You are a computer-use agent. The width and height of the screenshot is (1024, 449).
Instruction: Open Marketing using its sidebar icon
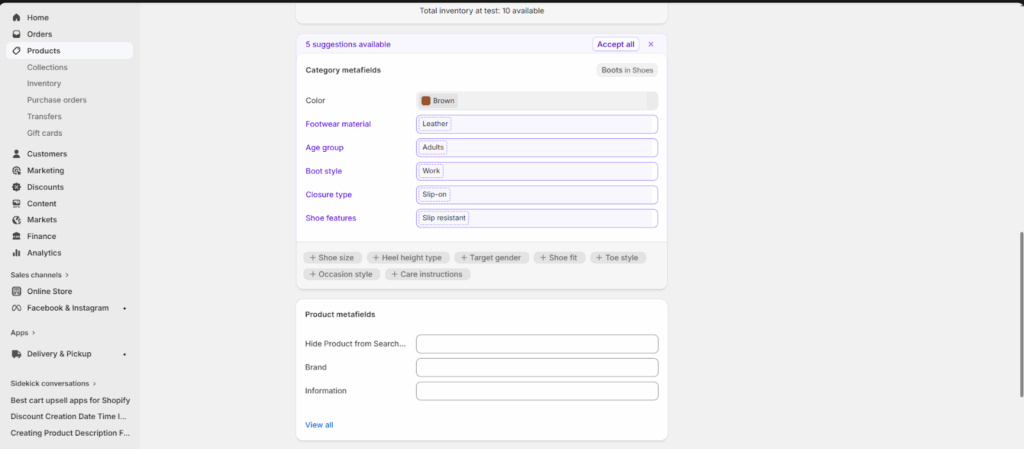coord(17,170)
